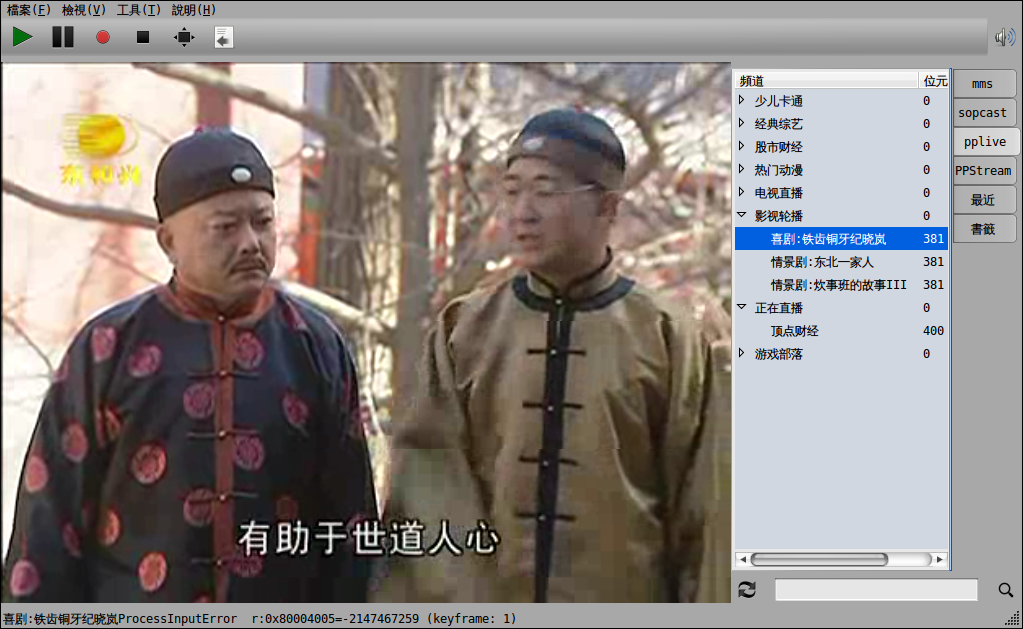Viewport: 1023px width, 629px height.
Task: Expand the 少儿卡通 category
Action: pos(742,100)
